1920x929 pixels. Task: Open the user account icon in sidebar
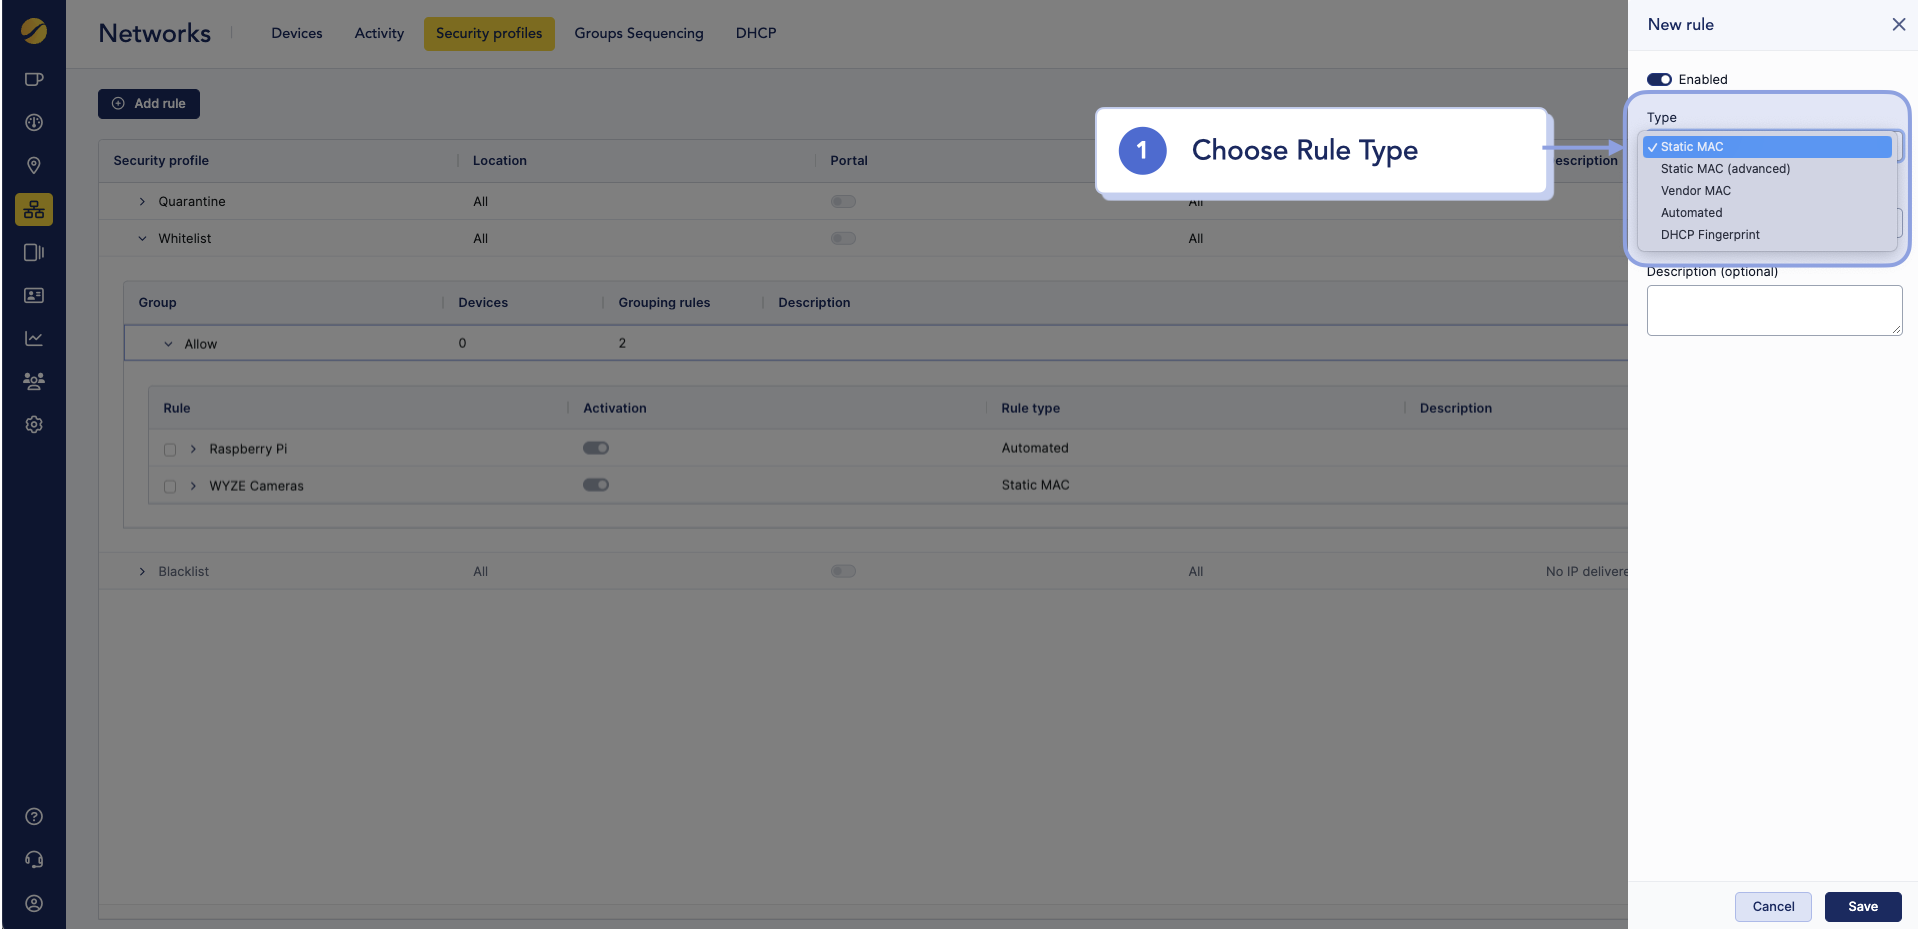34,903
